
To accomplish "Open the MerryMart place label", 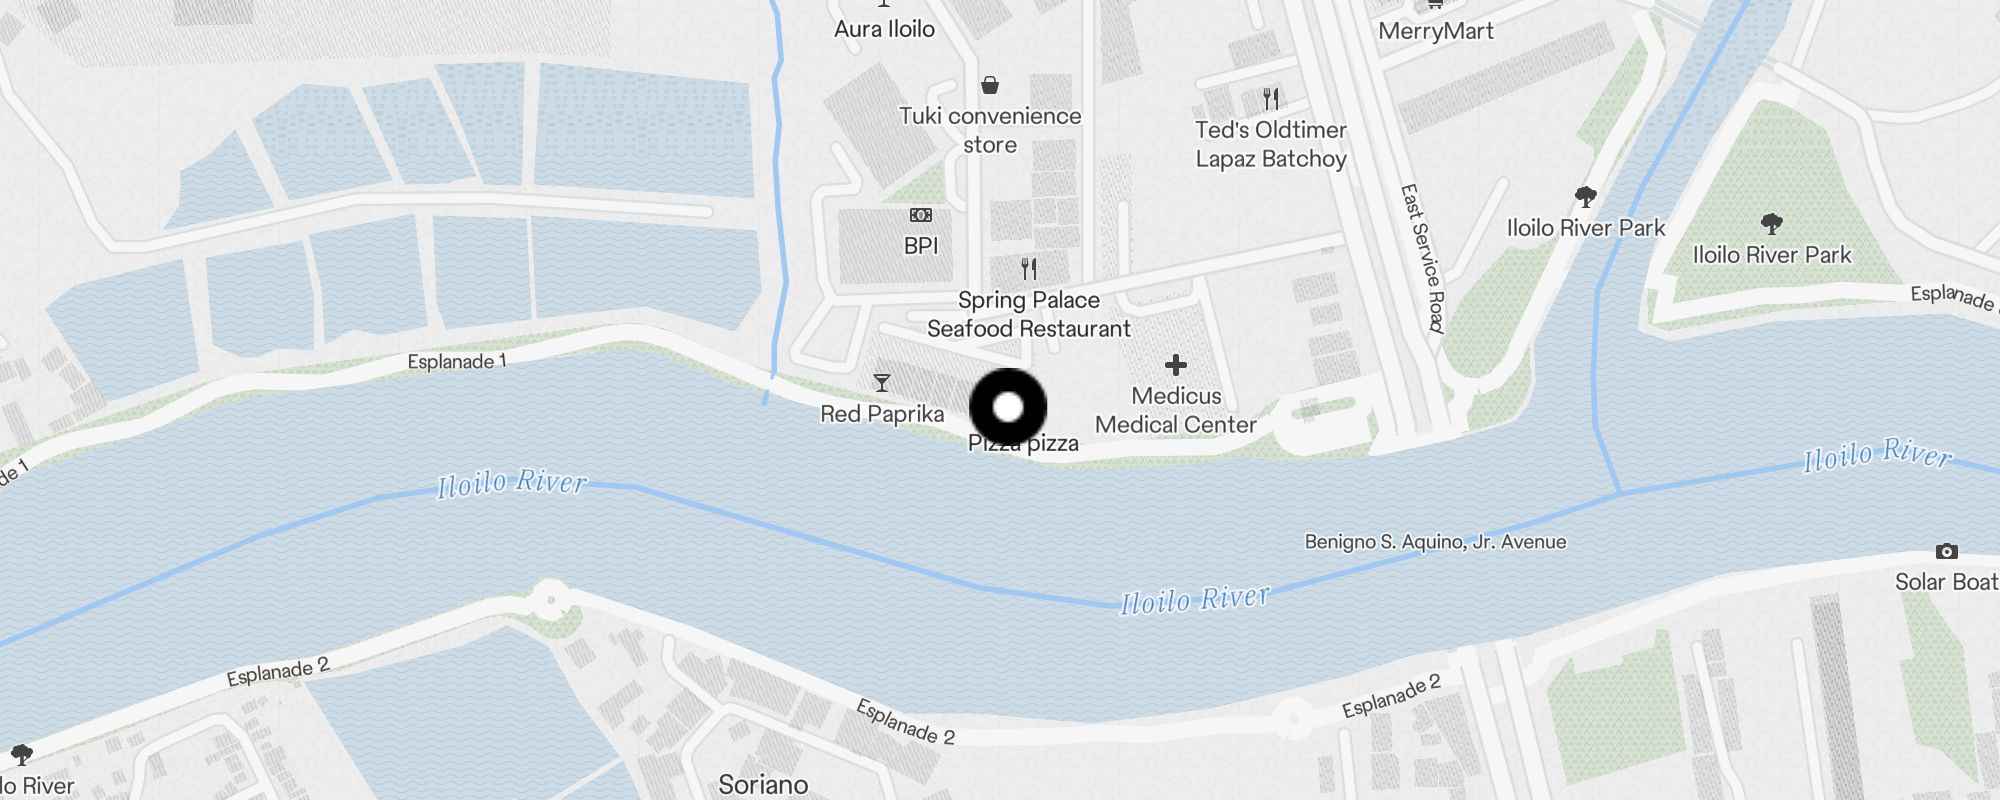I will (x=1436, y=31).
